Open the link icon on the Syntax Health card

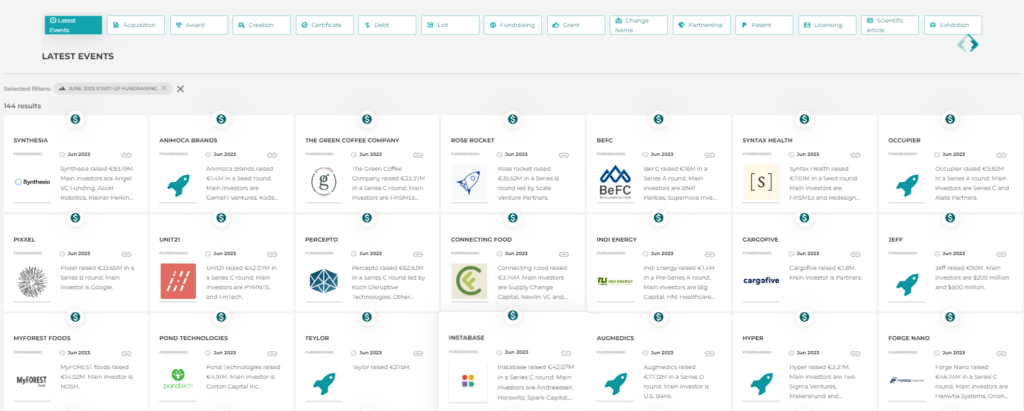coord(855,155)
